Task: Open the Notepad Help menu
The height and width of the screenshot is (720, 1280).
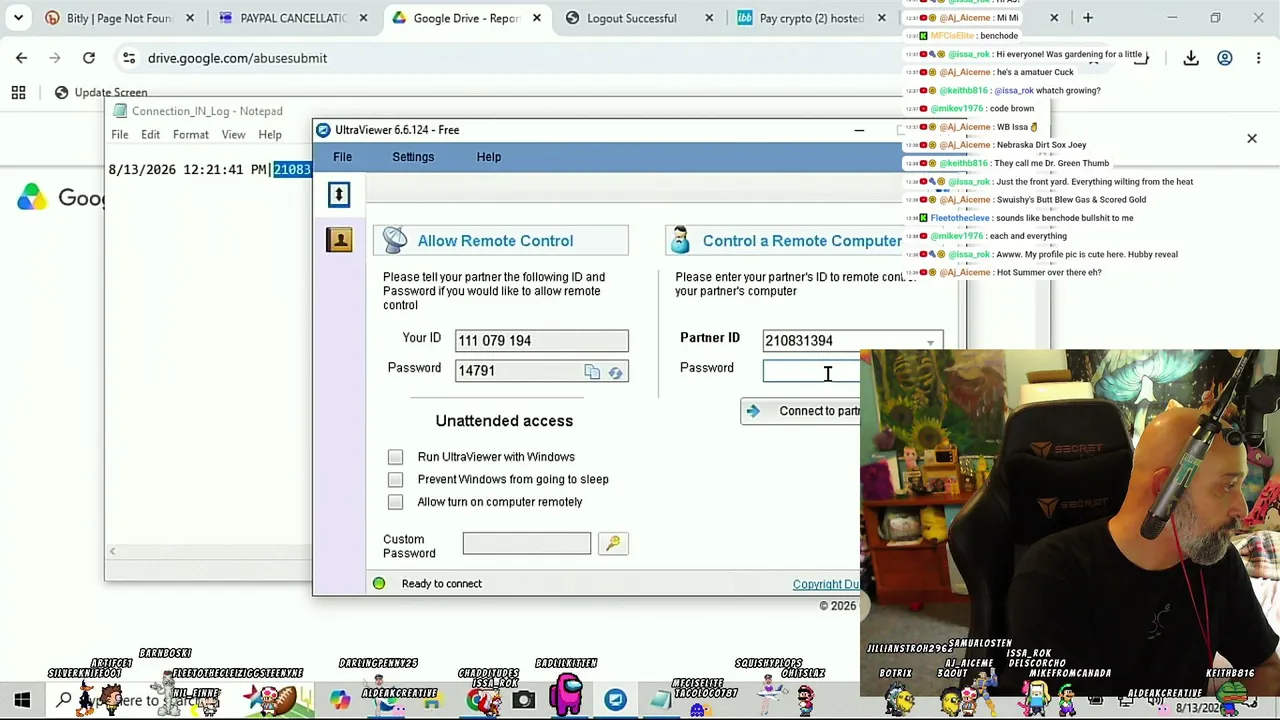Action: 270,135
